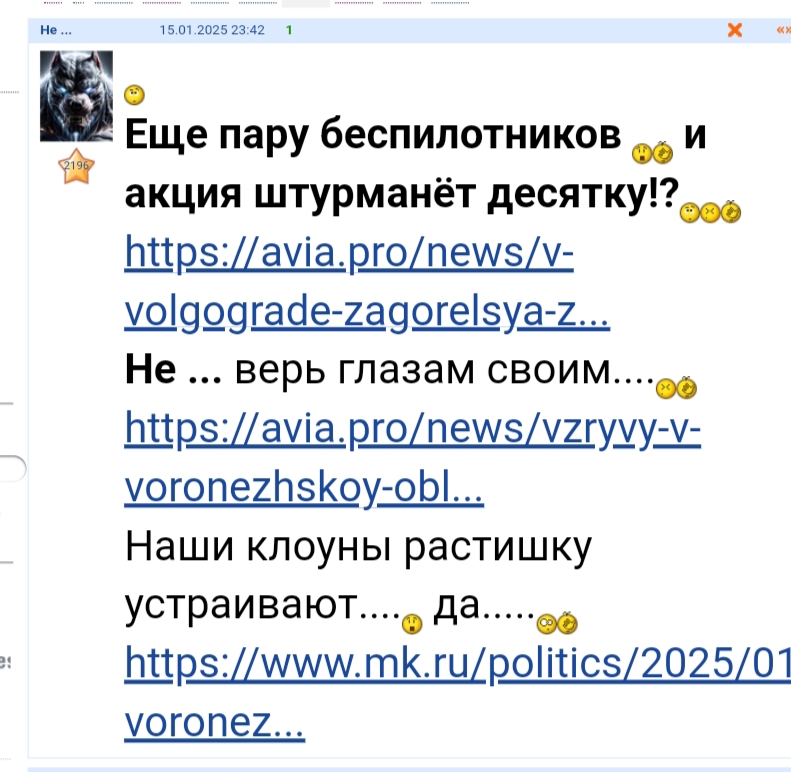Click the orange quote marks icon in header
Image resolution: width=791 pixels, height=772 pixels.
(x=783, y=30)
